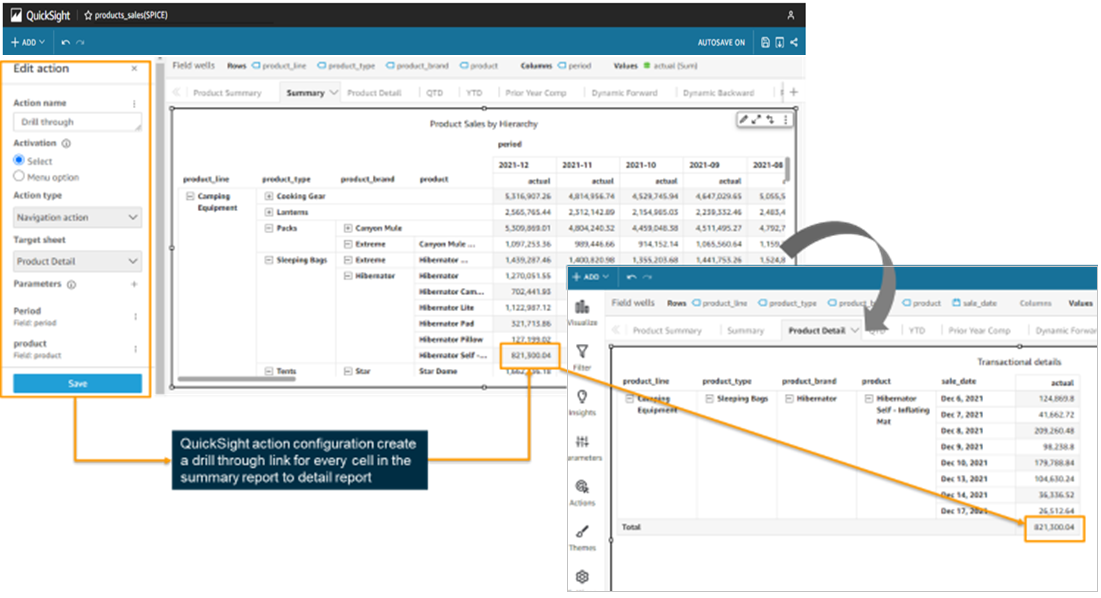Open the visual's three-dot menu
This screenshot has height=598, width=1101.
(785, 119)
